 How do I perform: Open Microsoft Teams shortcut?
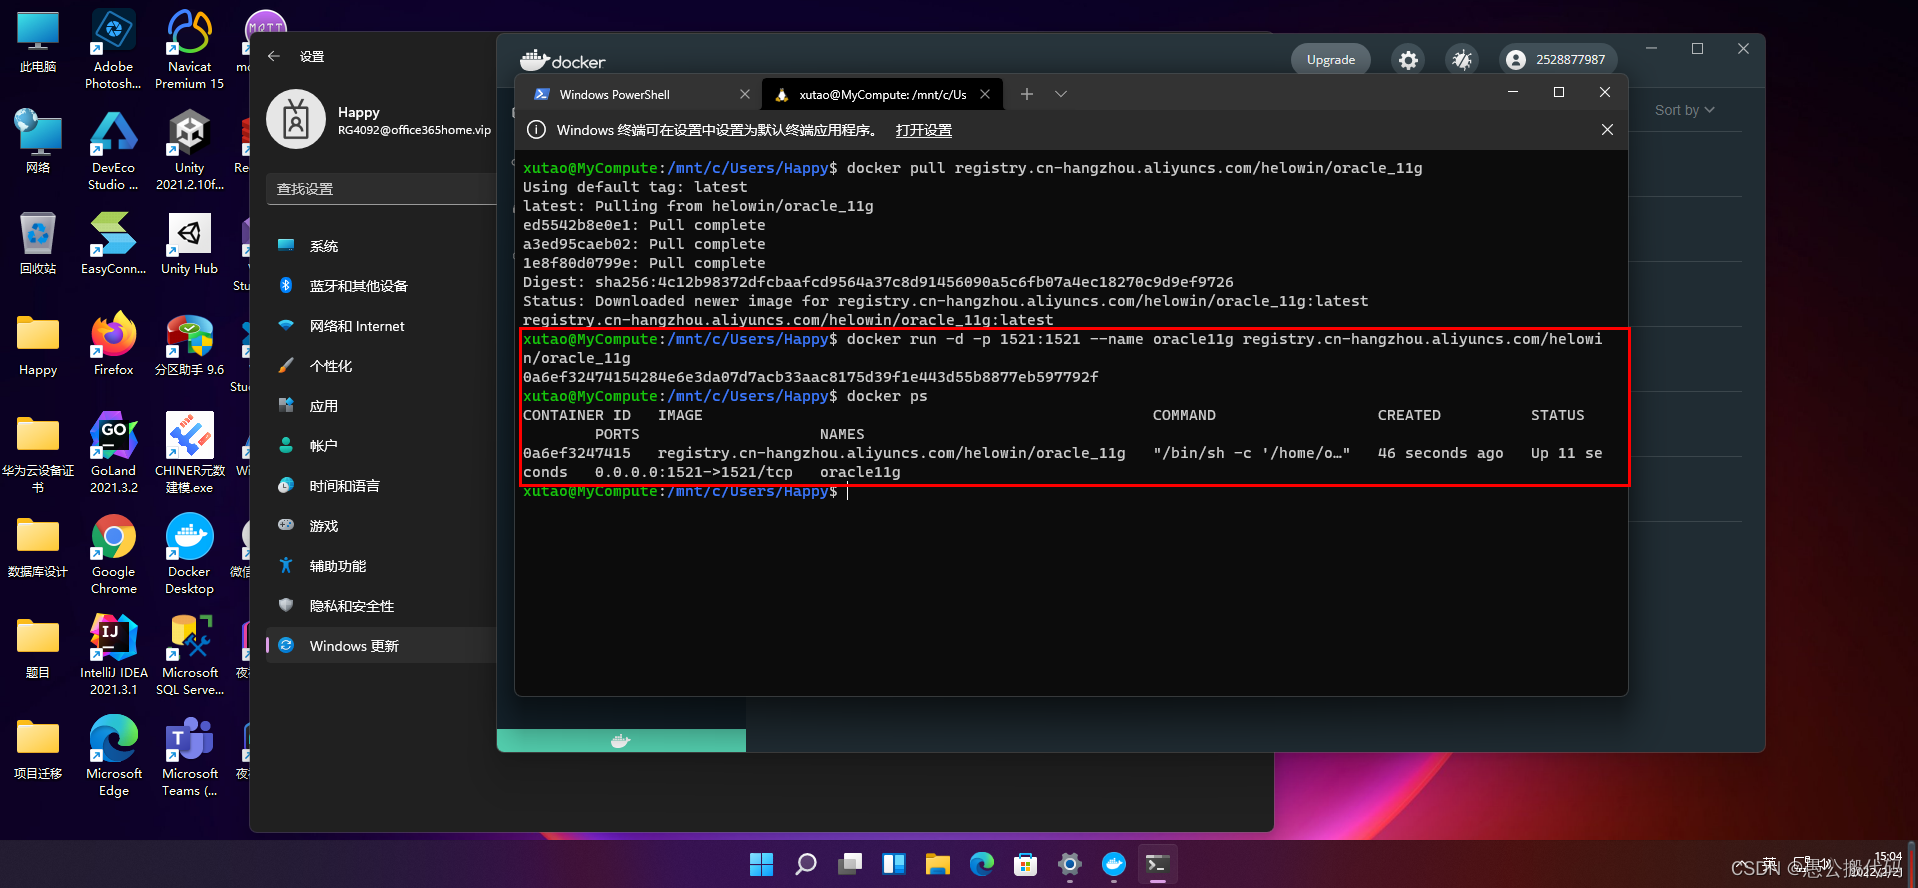click(x=189, y=757)
